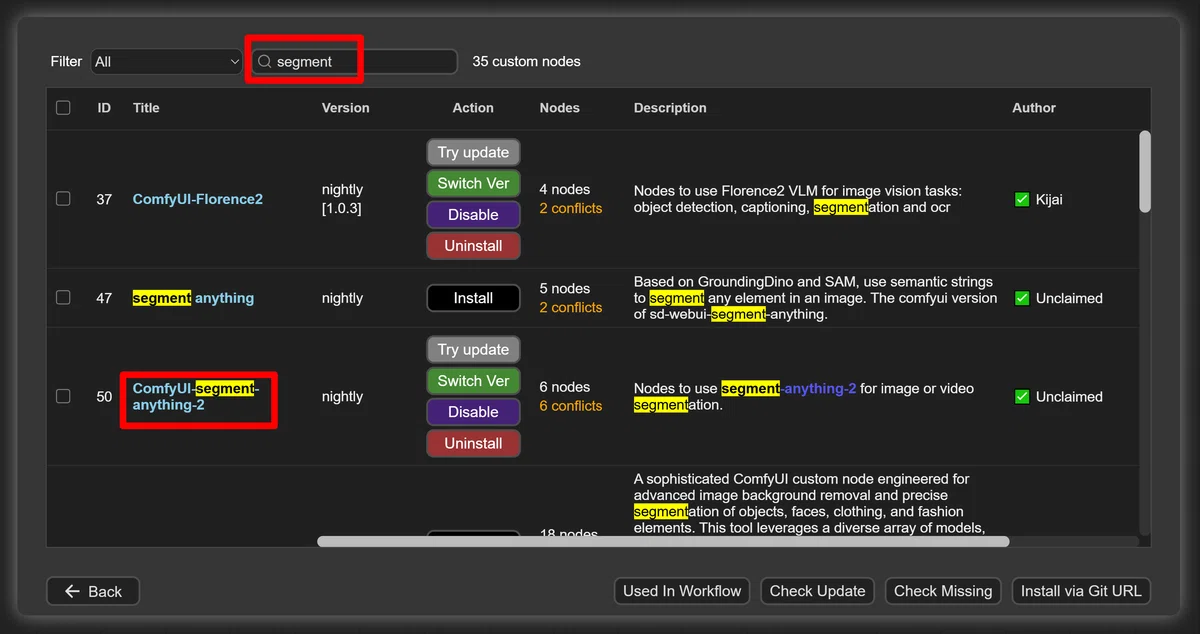Sort by the ID column header
Viewport: 1200px width, 634px height.
[x=104, y=108]
